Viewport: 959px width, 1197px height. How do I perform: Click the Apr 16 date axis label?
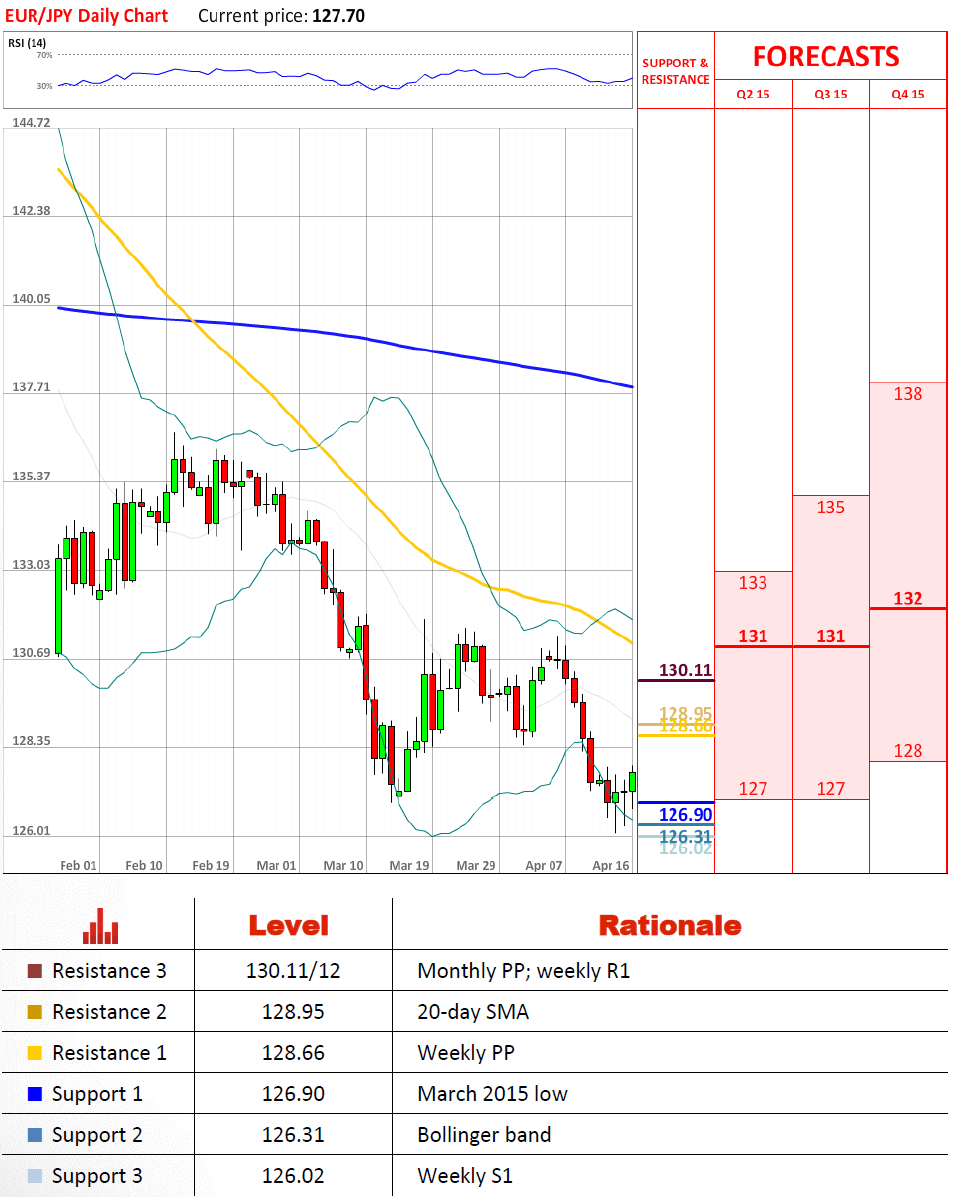click(x=611, y=866)
